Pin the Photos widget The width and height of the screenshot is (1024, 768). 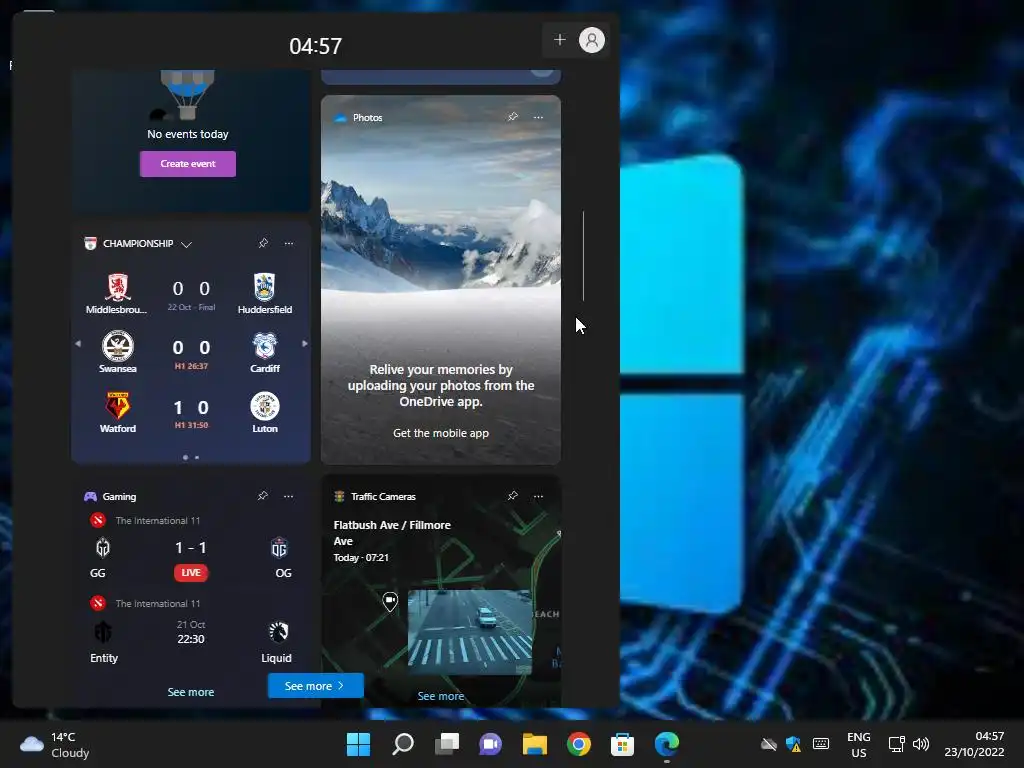pos(513,117)
